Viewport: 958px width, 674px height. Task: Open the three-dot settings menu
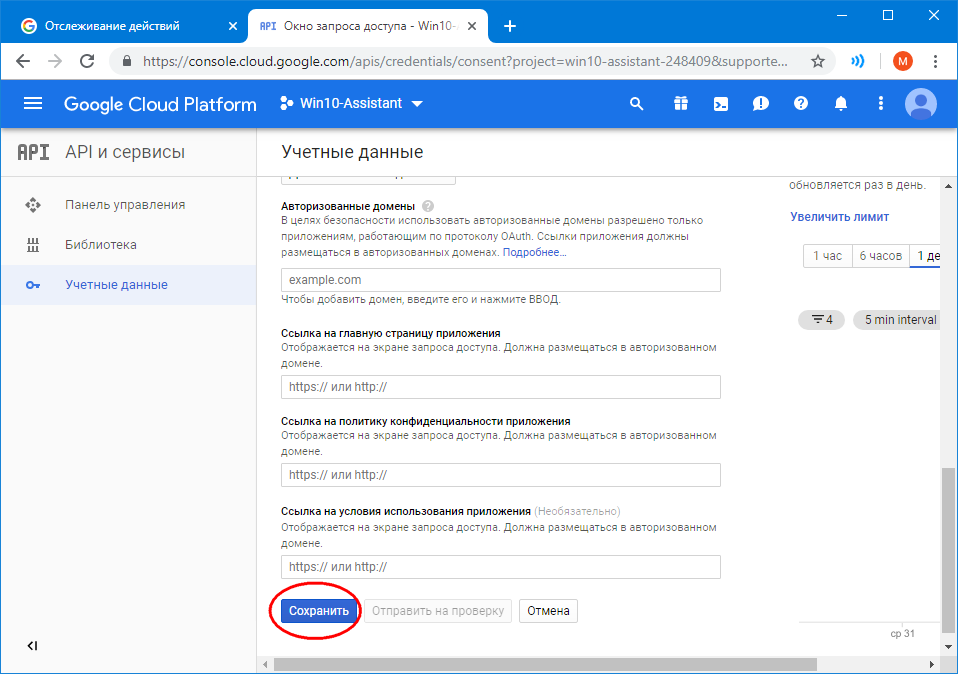point(881,104)
